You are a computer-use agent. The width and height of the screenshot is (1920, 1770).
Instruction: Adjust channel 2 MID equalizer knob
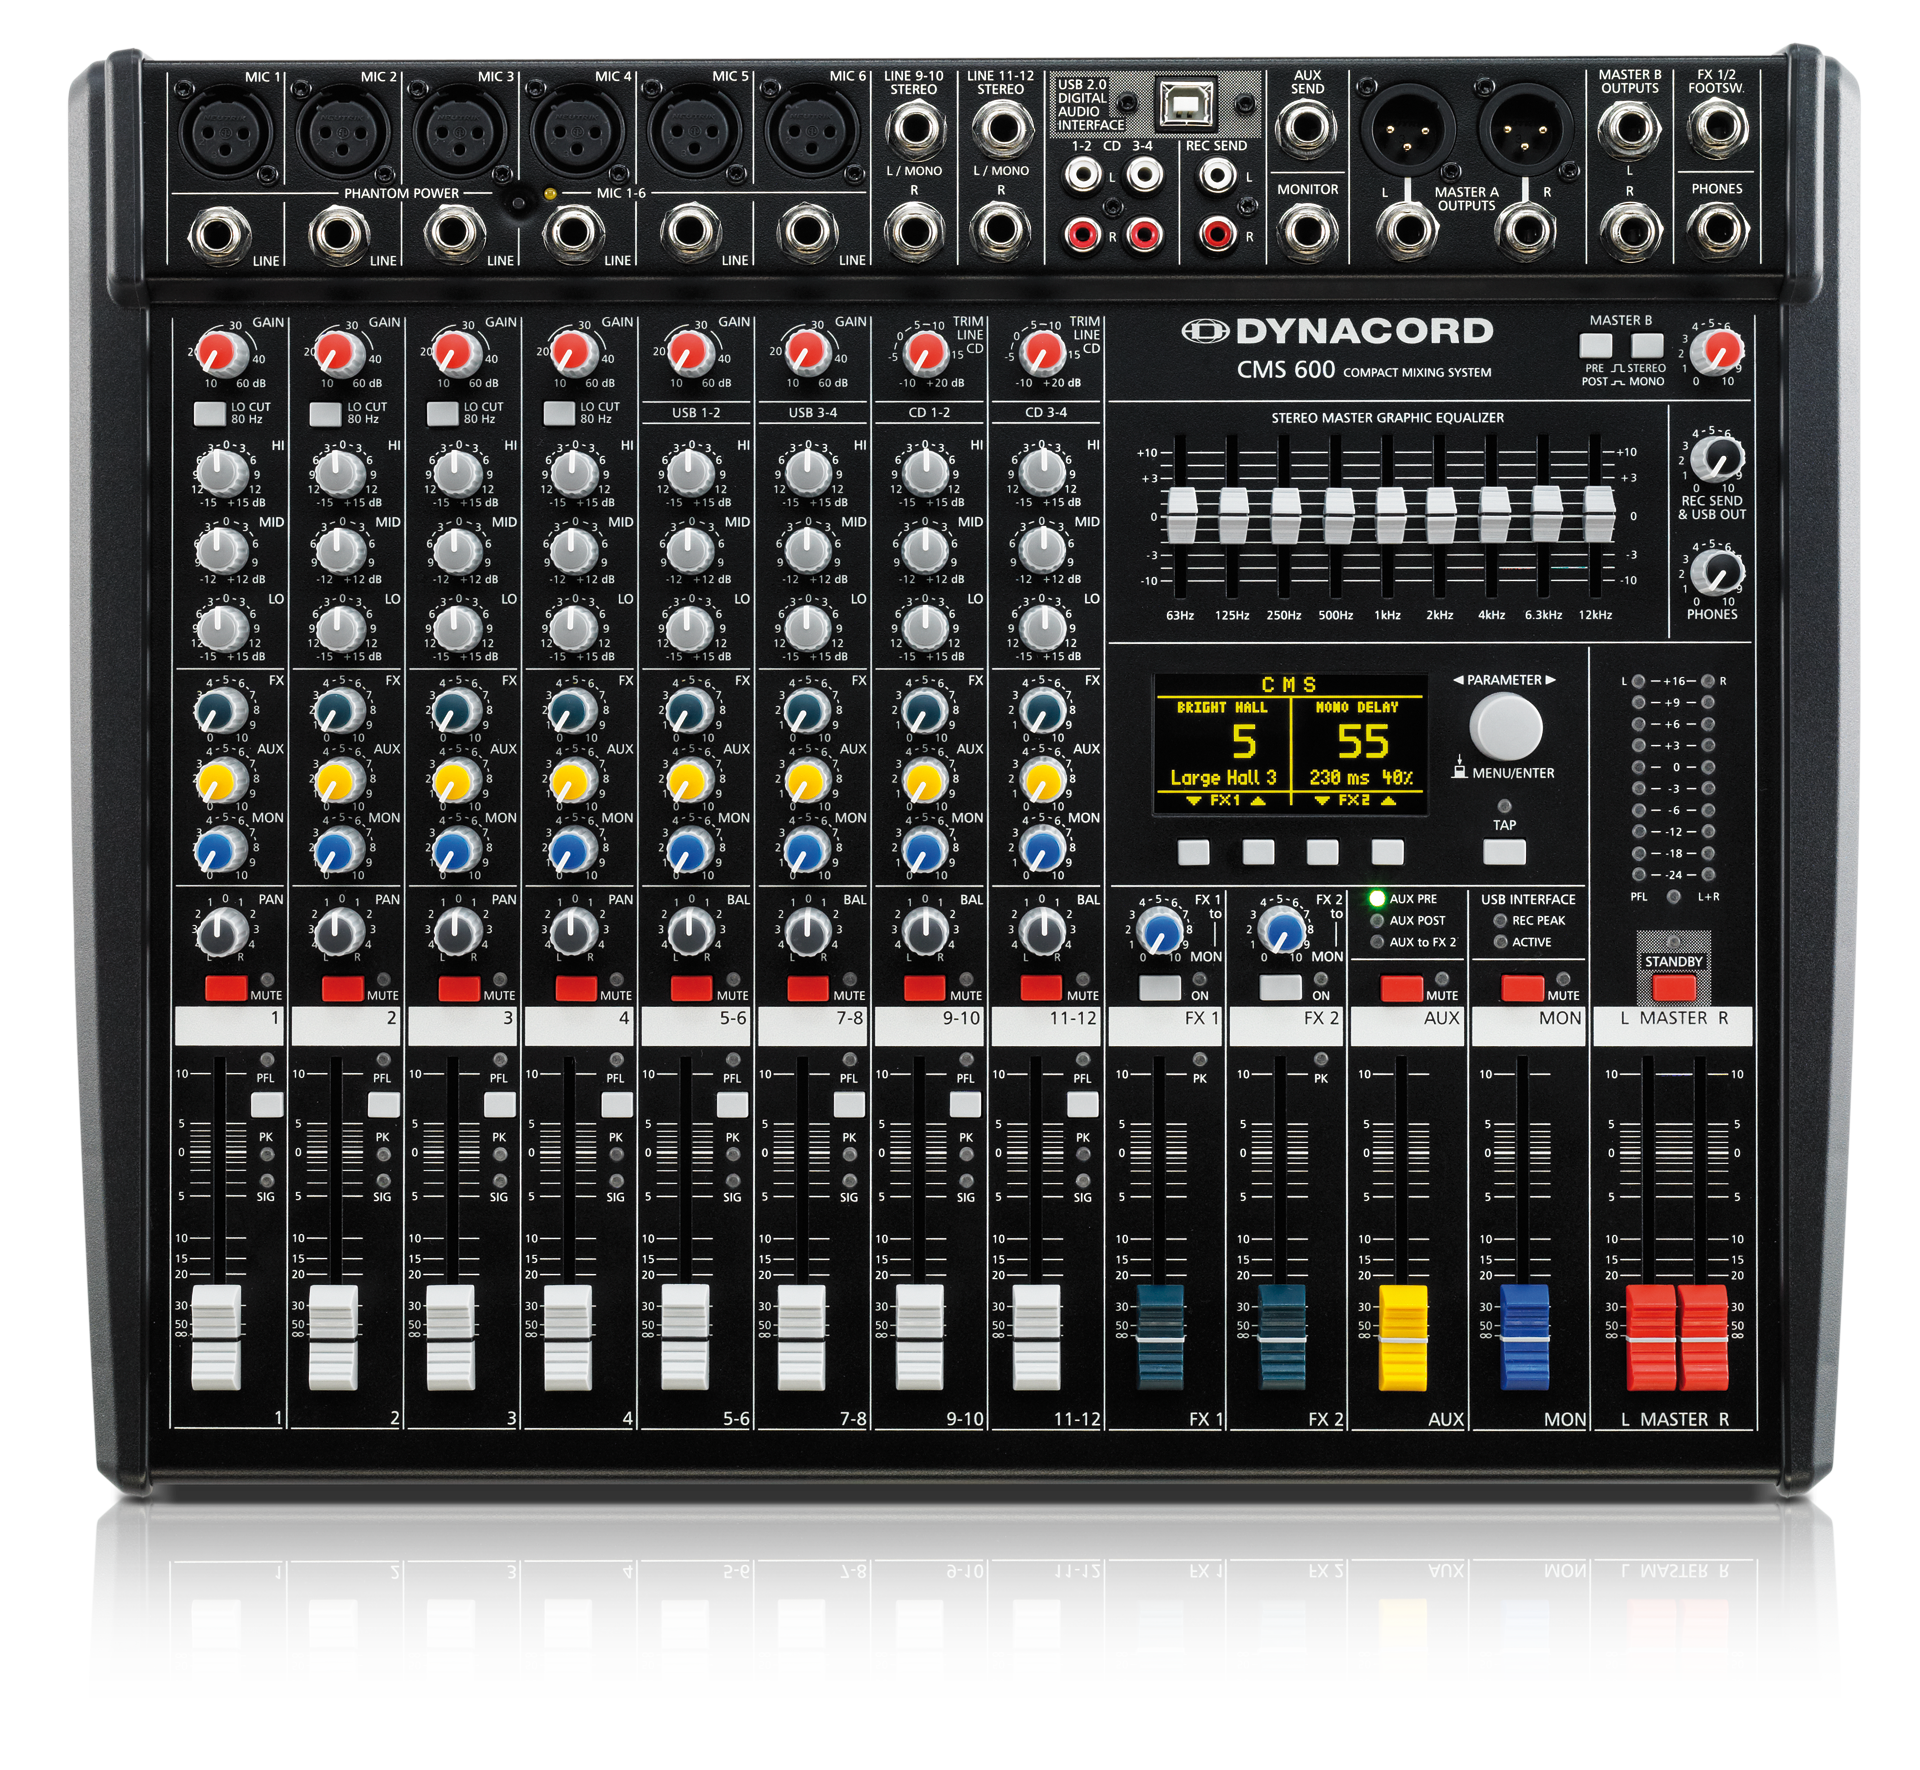pos(340,549)
